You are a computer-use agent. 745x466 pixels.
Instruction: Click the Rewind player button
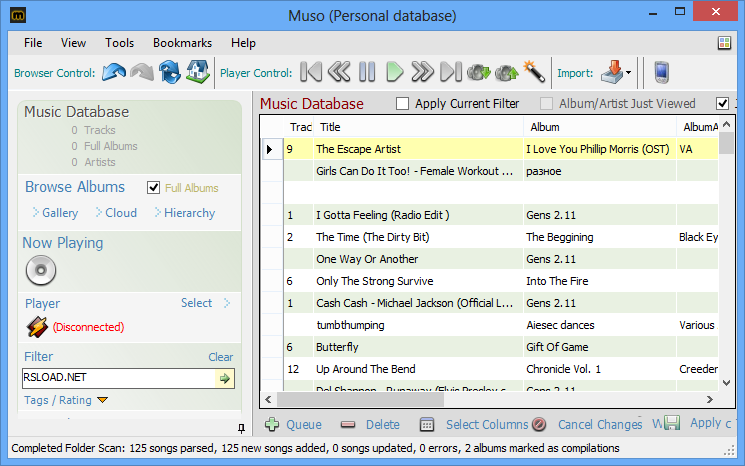pos(339,72)
